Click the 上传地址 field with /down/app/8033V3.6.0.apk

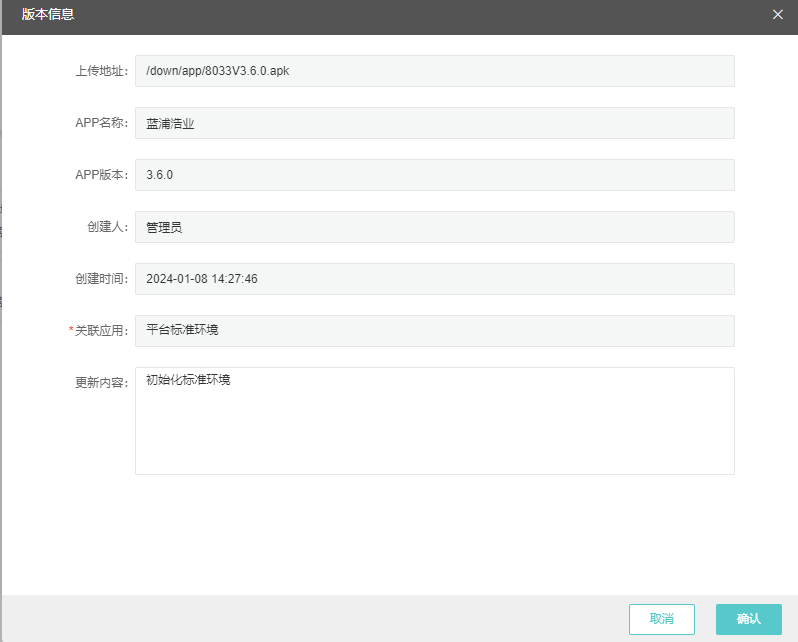pos(435,71)
